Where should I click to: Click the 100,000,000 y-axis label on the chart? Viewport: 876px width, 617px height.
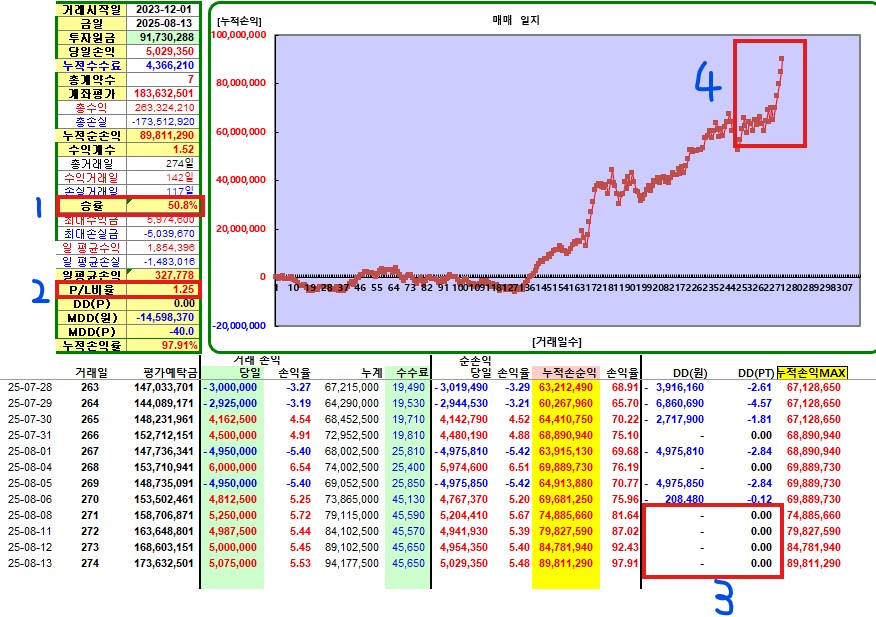(239, 35)
